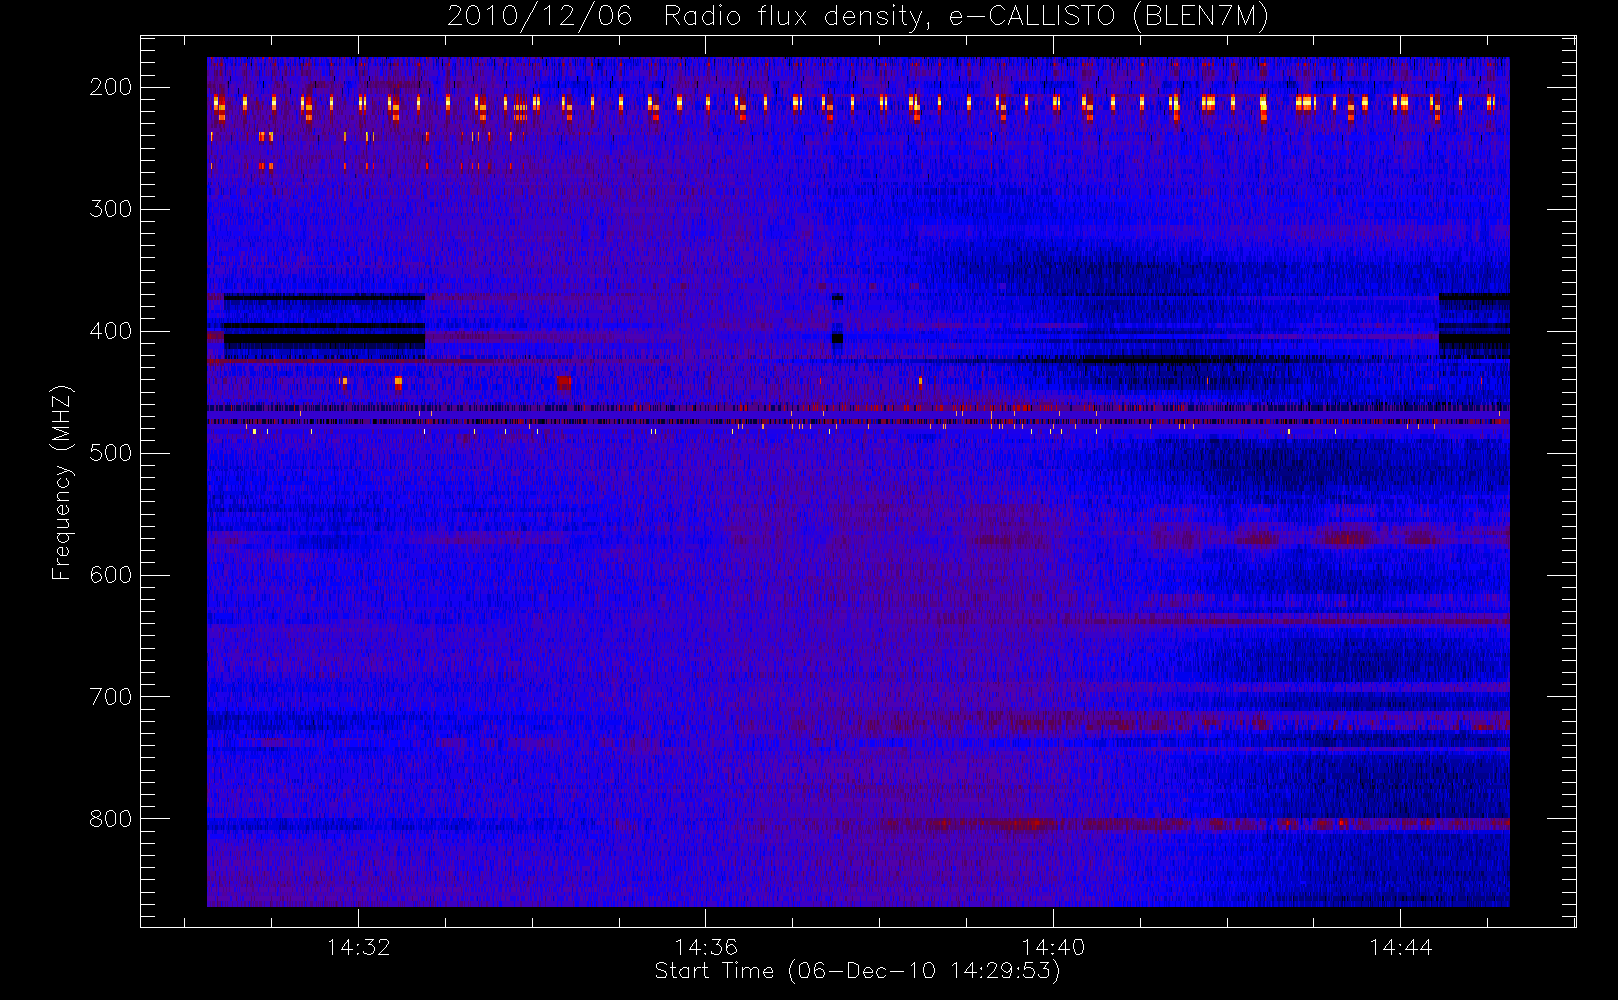Click the "Start Time (06-Dec-10 14:29:53)" label
This screenshot has height=1000, width=1618.
click(857, 971)
